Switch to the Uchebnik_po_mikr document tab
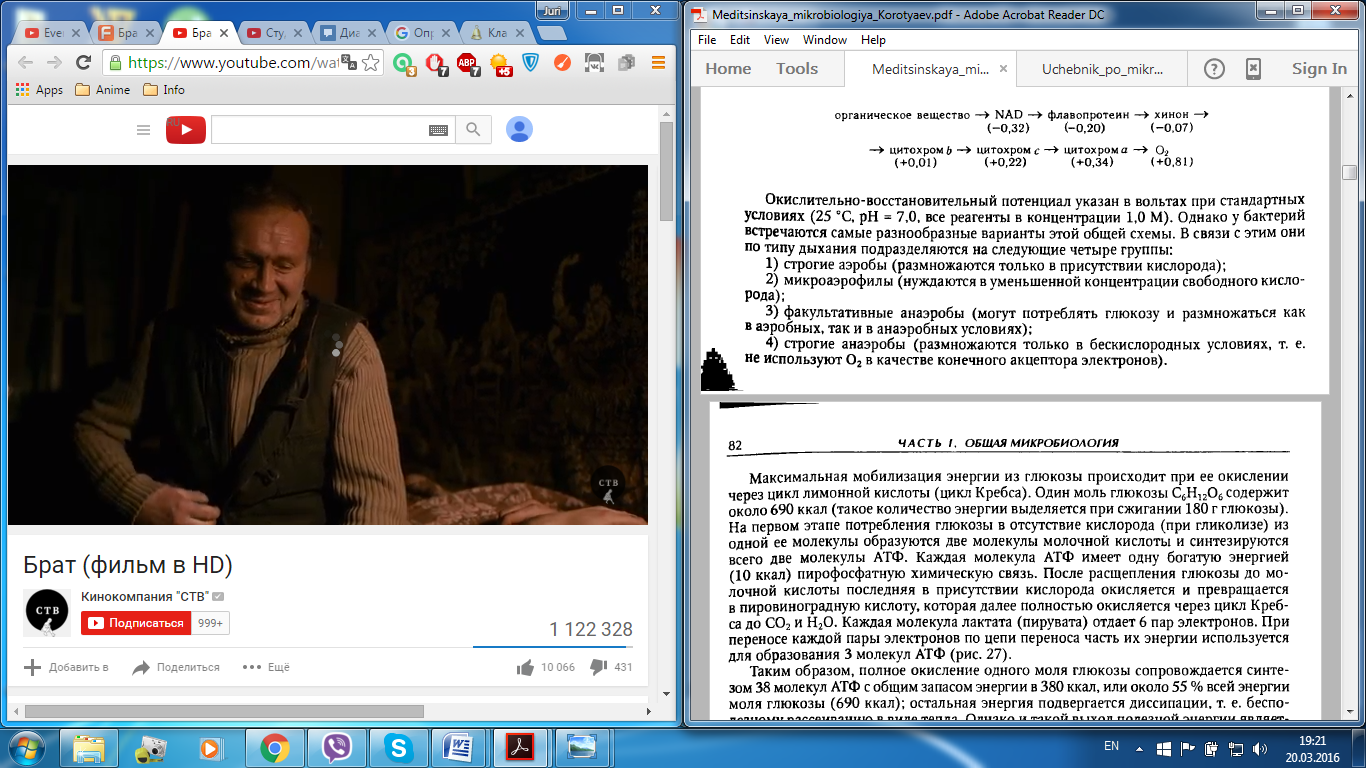Image resolution: width=1366 pixels, height=768 pixels. click(x=1102, y=70)
